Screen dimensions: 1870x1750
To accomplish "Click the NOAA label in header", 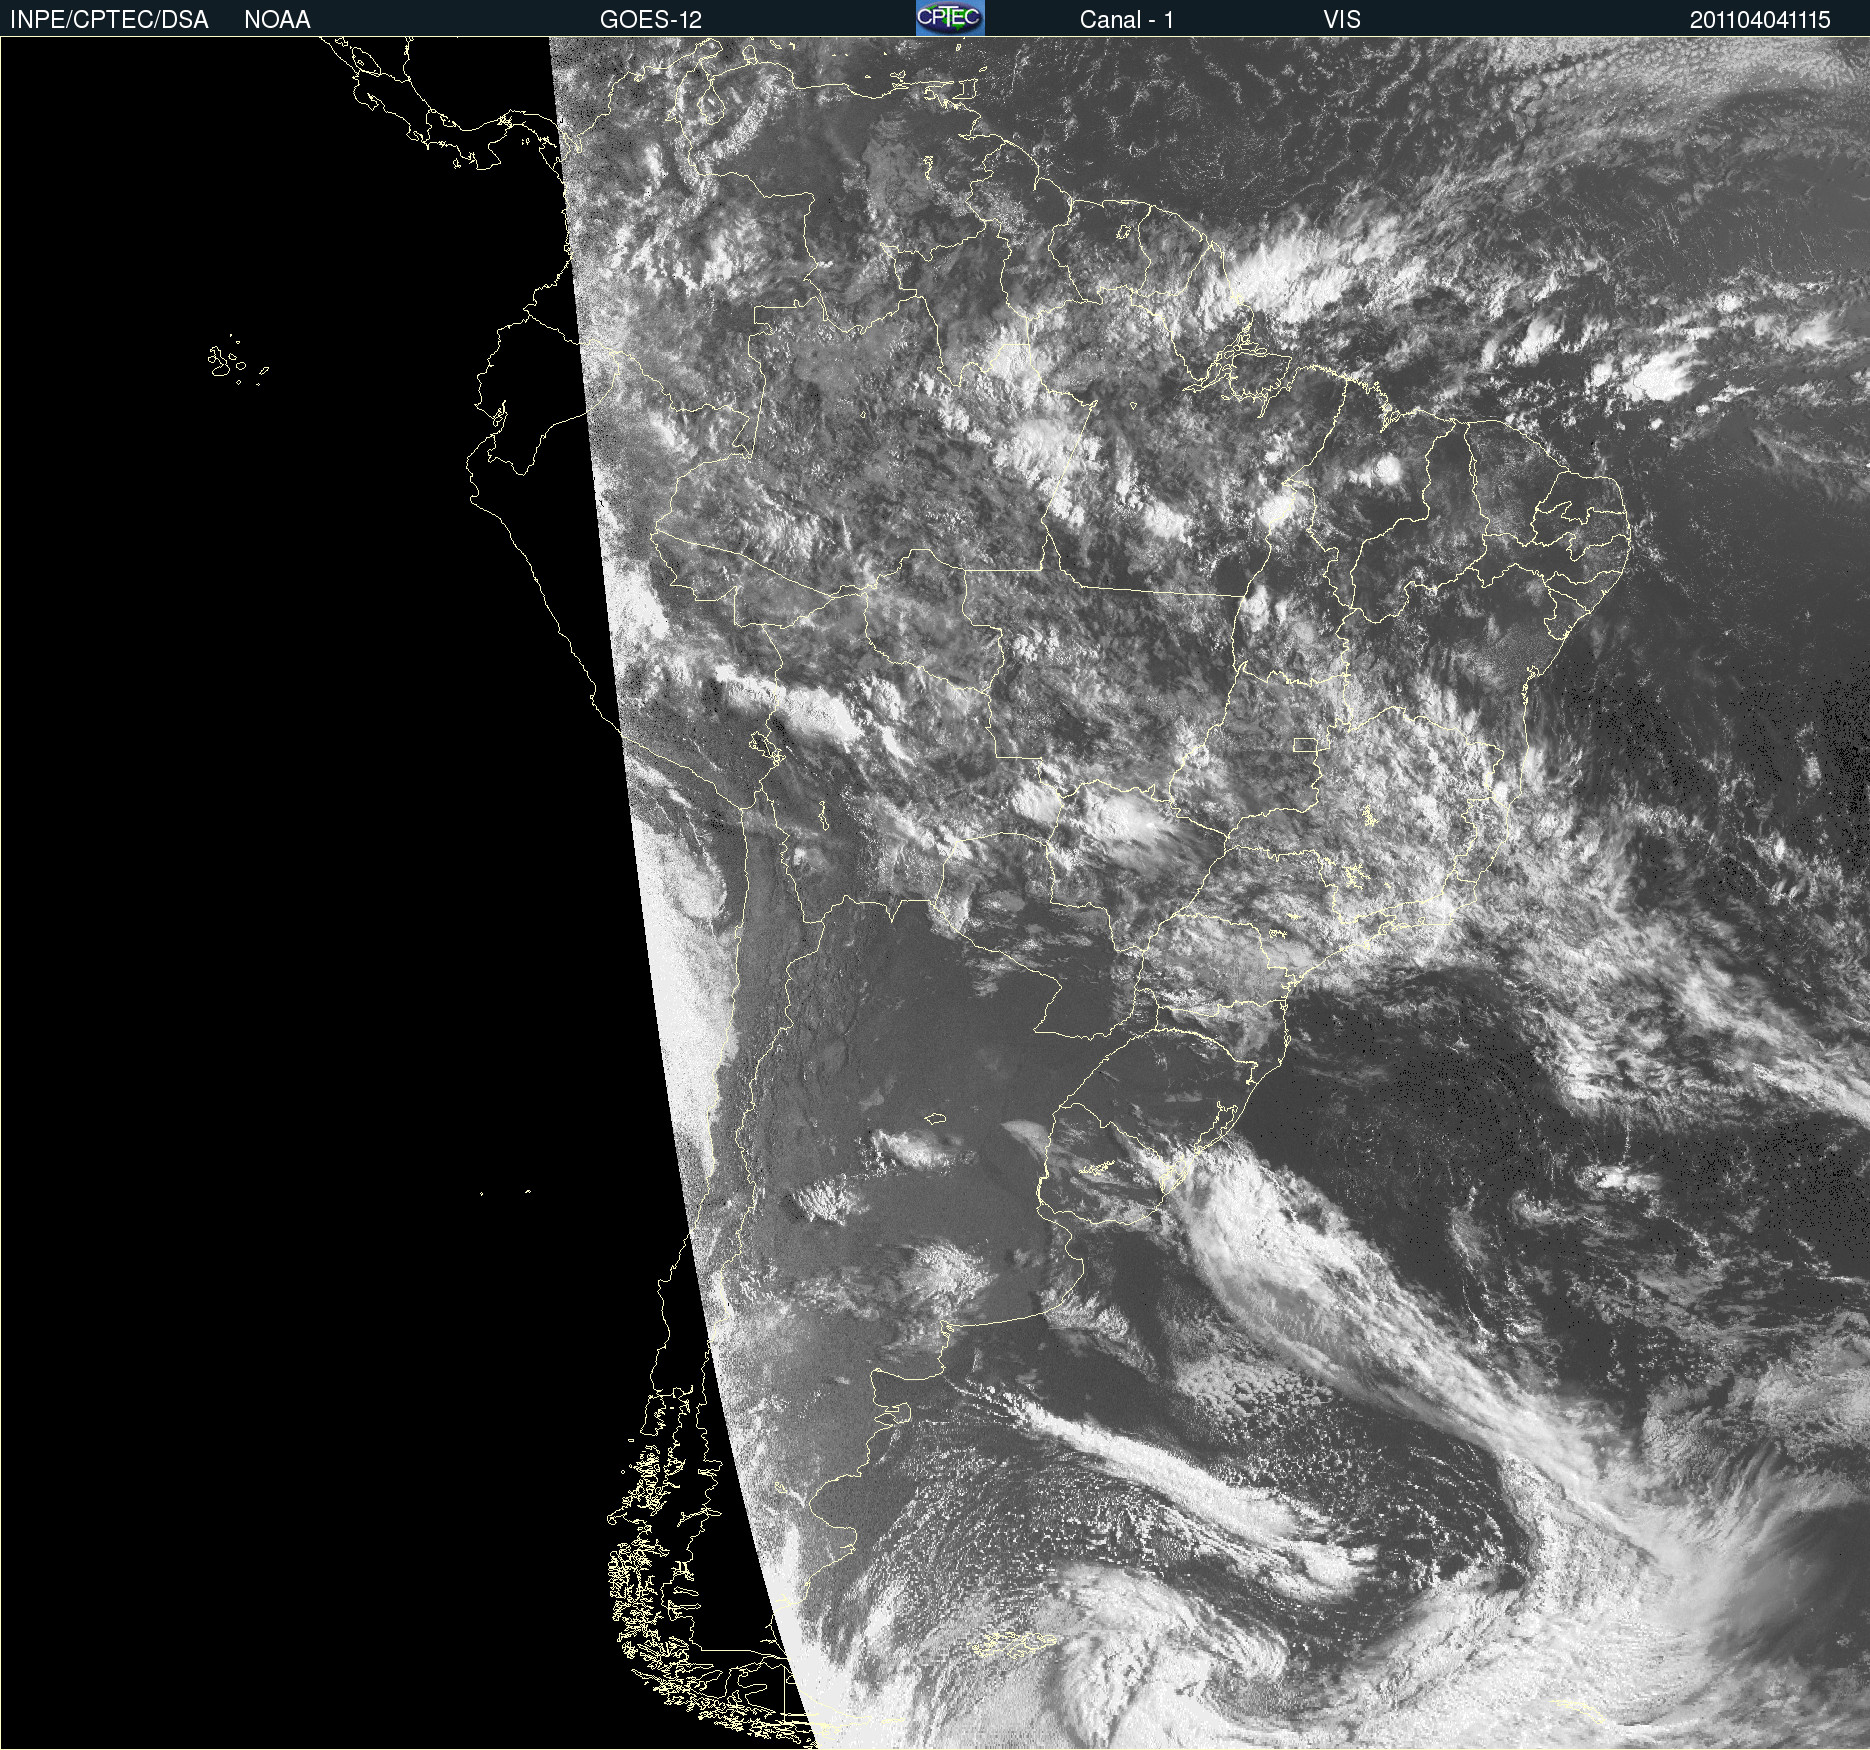I will tap(277, 20).
